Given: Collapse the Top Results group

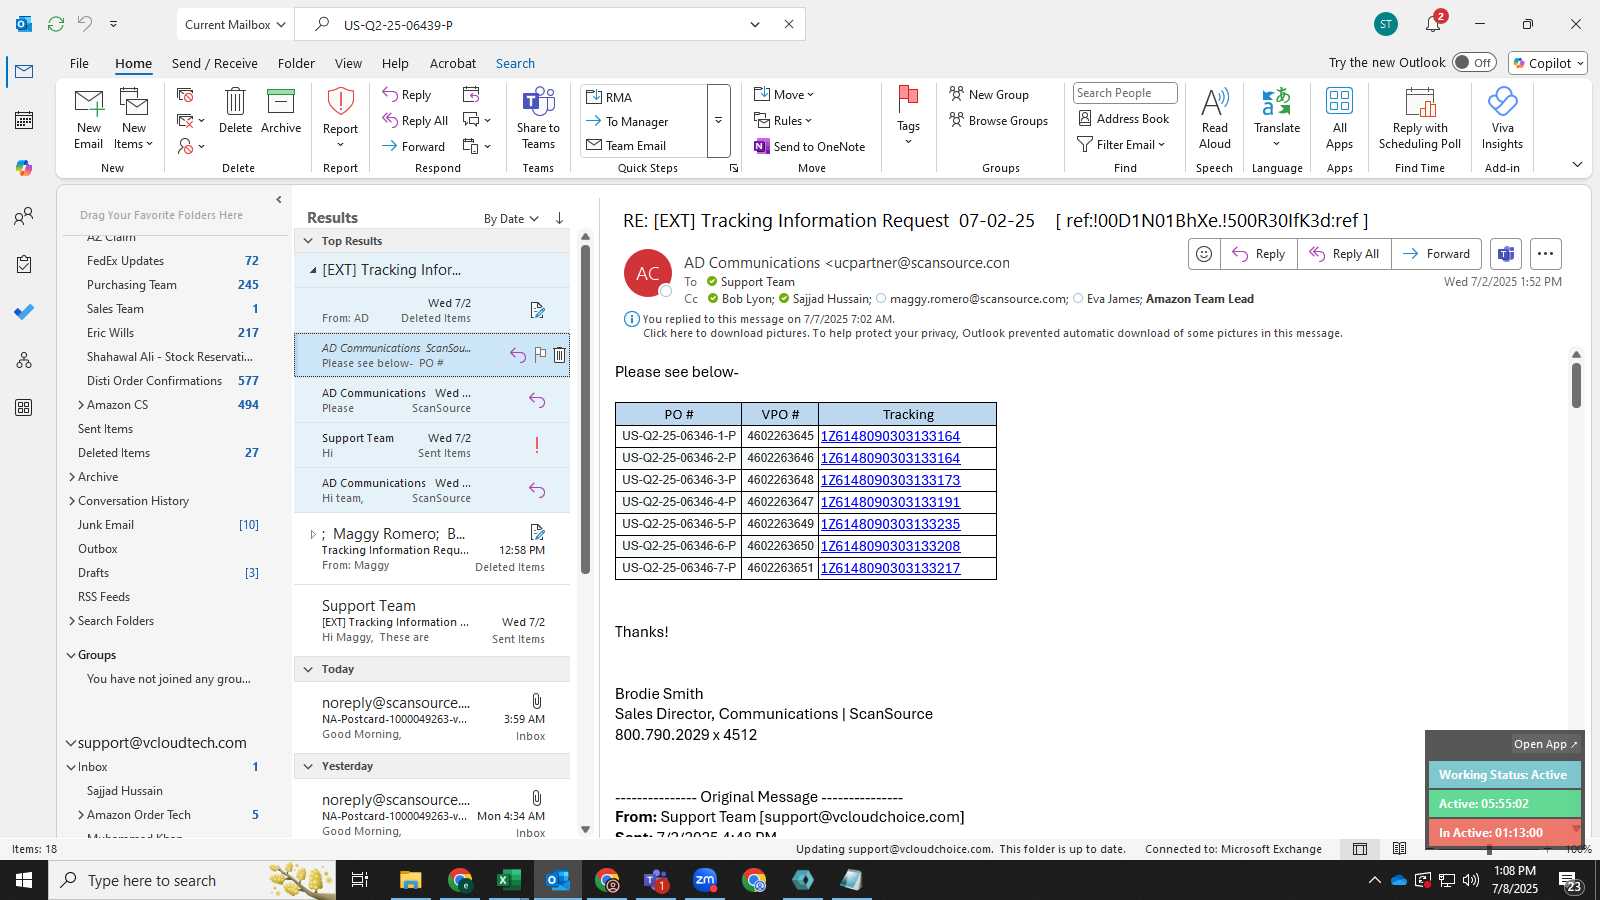Looking at the screenshot, I should coord(308,241).
